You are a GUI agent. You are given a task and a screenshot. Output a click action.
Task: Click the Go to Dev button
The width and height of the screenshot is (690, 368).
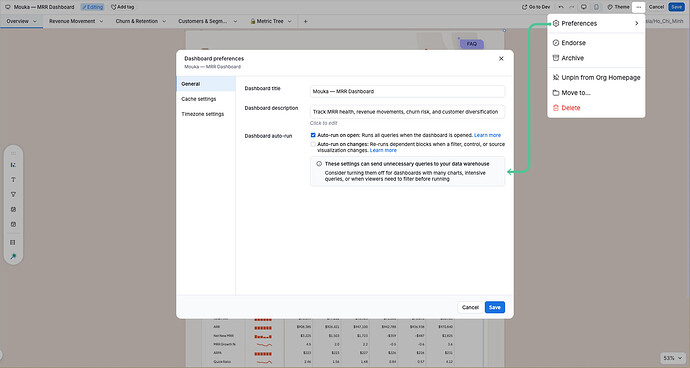coord(536,7)
